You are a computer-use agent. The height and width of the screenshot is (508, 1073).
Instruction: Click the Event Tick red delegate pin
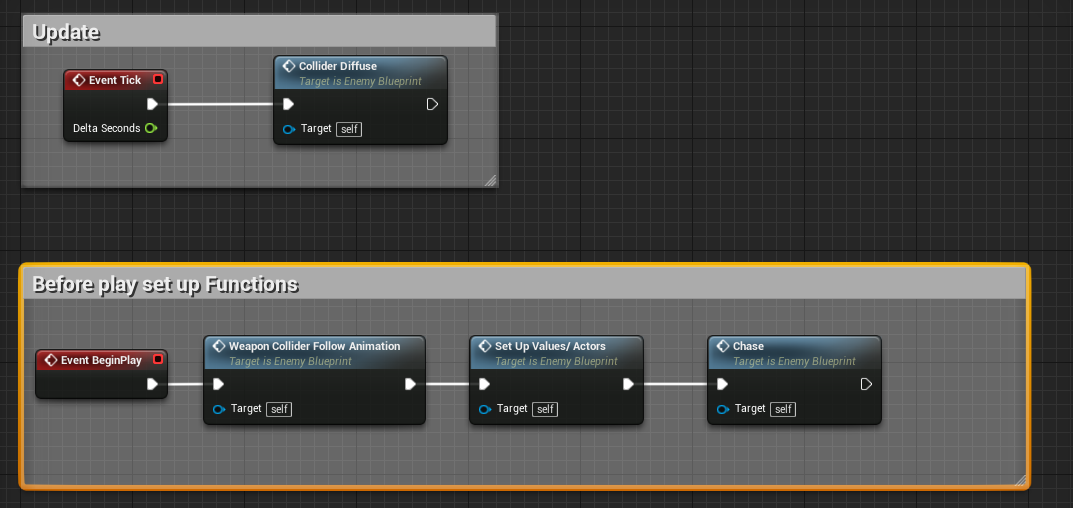click(x=158, y=80)
